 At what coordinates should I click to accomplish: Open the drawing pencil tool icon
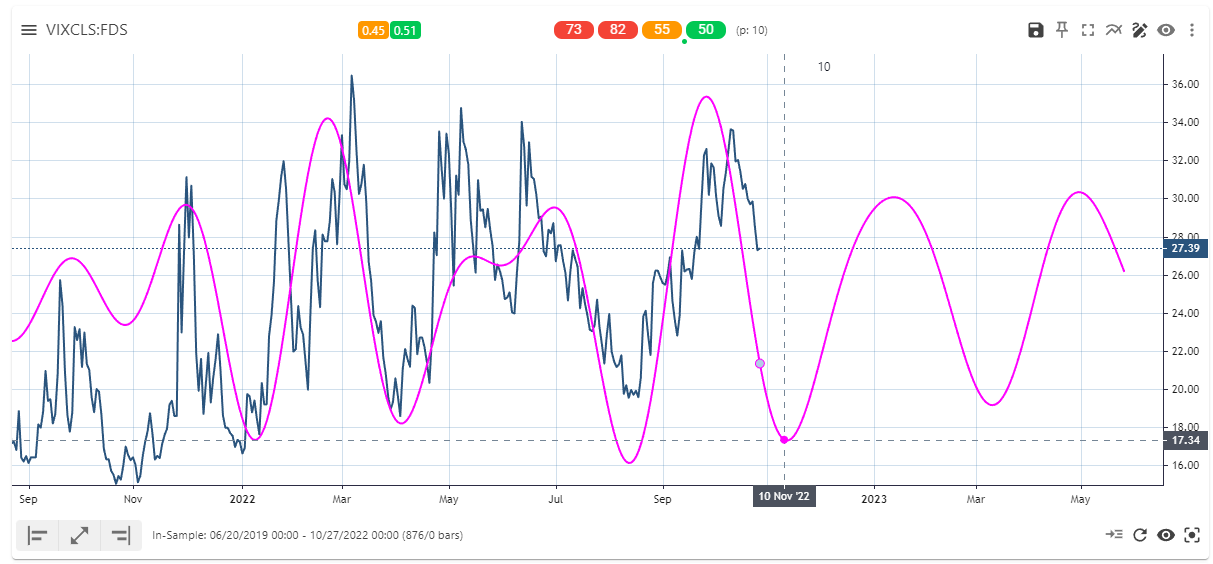pyautogui.click(x=1140, y=30)
